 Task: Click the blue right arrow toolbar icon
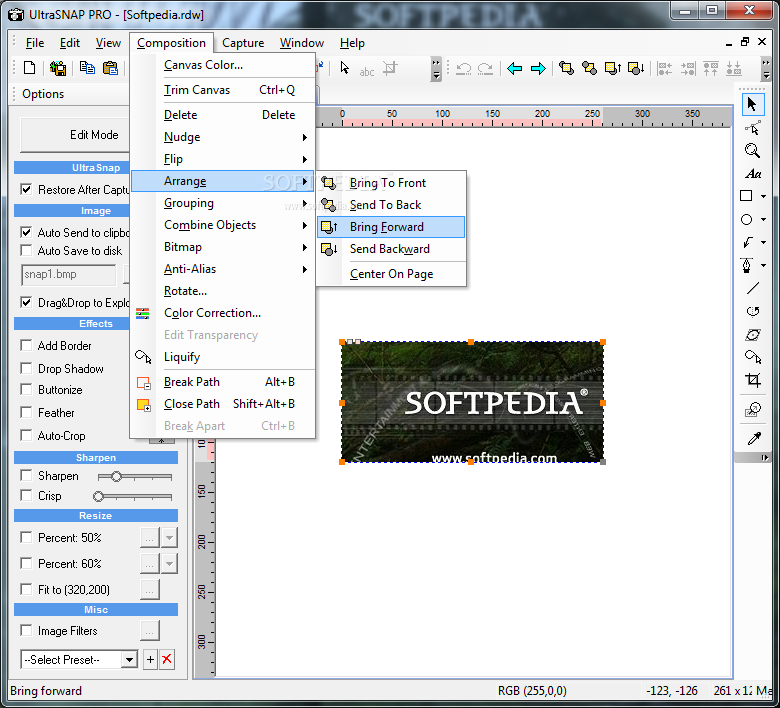coord(538,68)
